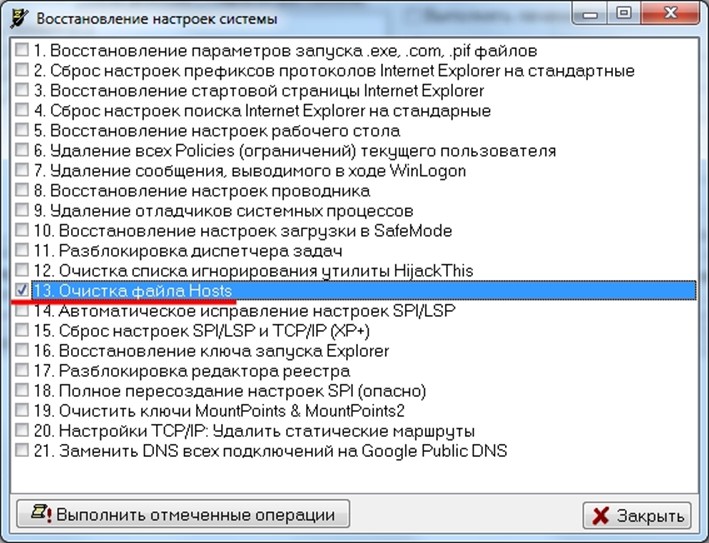The height and width of the screenshot is (543, 709).
Task: Click the red X icon on Закрыть button
Action: [601, 515]
